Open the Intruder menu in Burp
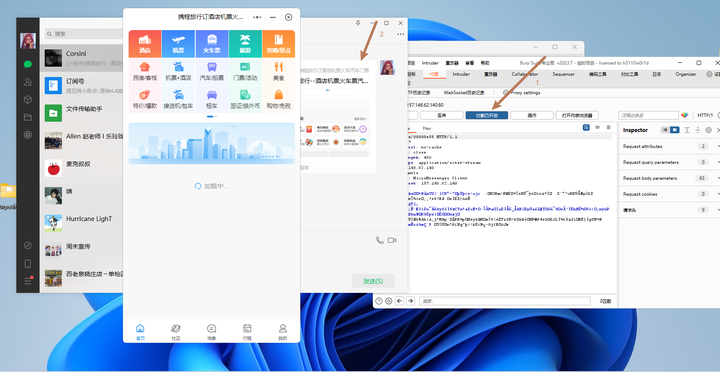 [430, 63]
